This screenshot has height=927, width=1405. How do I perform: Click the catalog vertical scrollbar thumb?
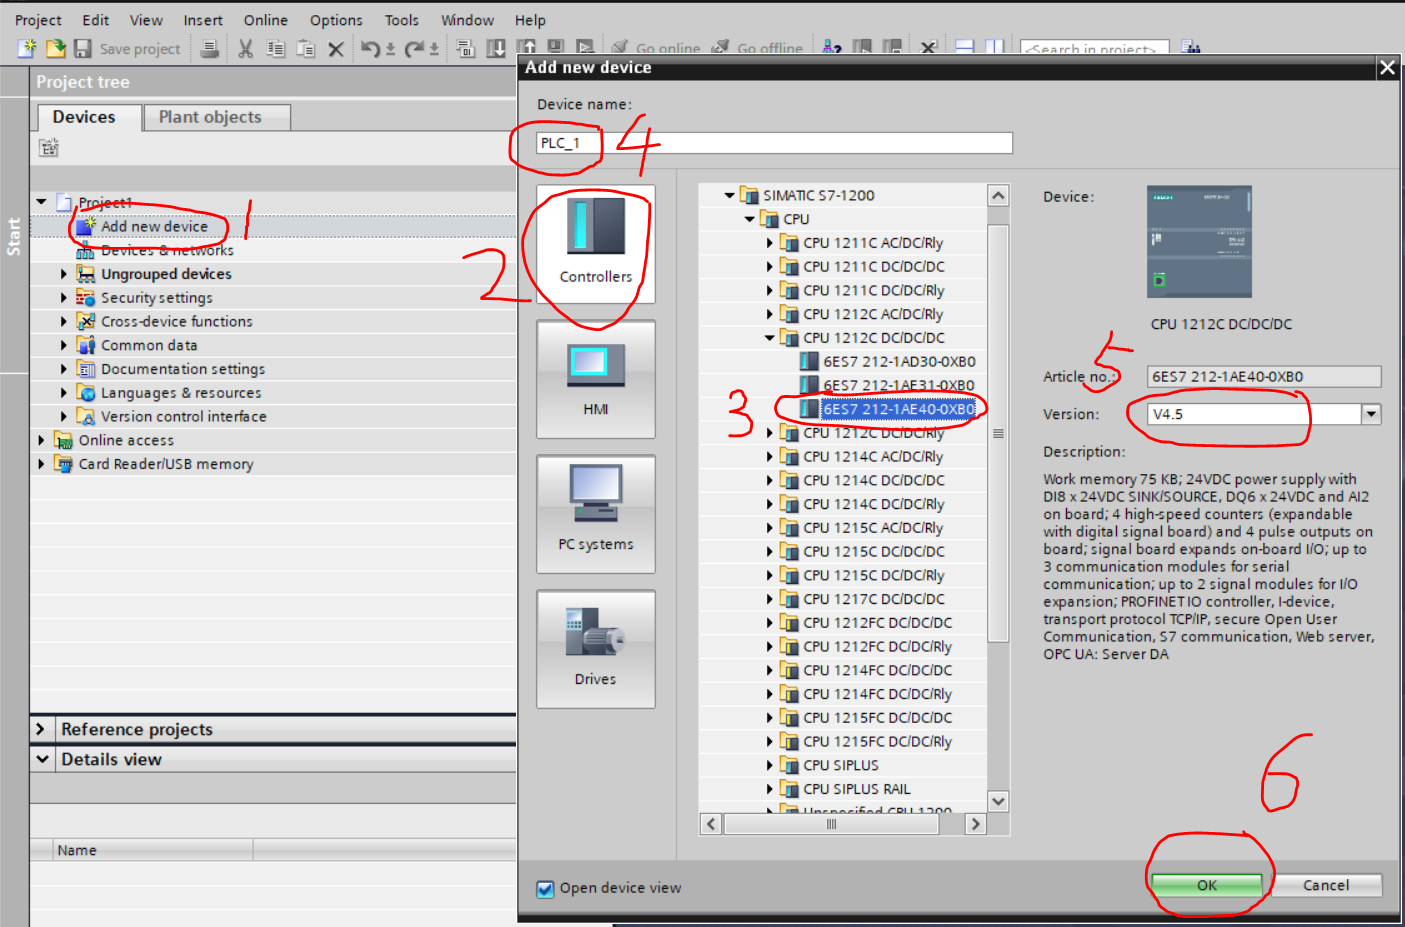[x=998, y=433]
